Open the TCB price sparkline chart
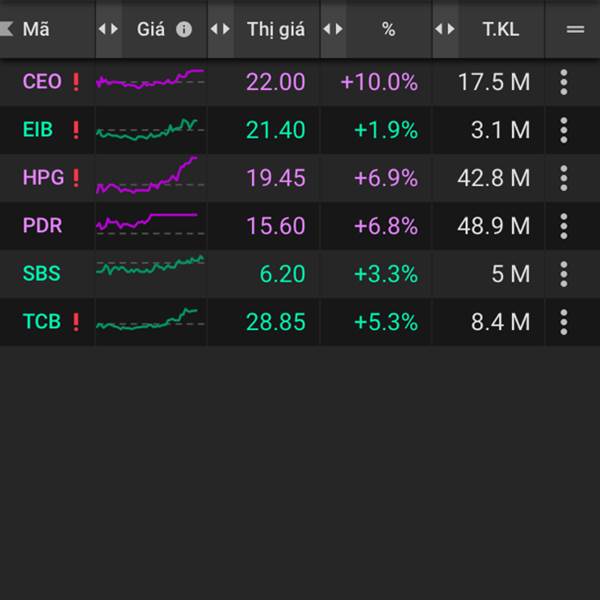Image resolution: width=600 pixels, height=600 pixels. (150, 319)
